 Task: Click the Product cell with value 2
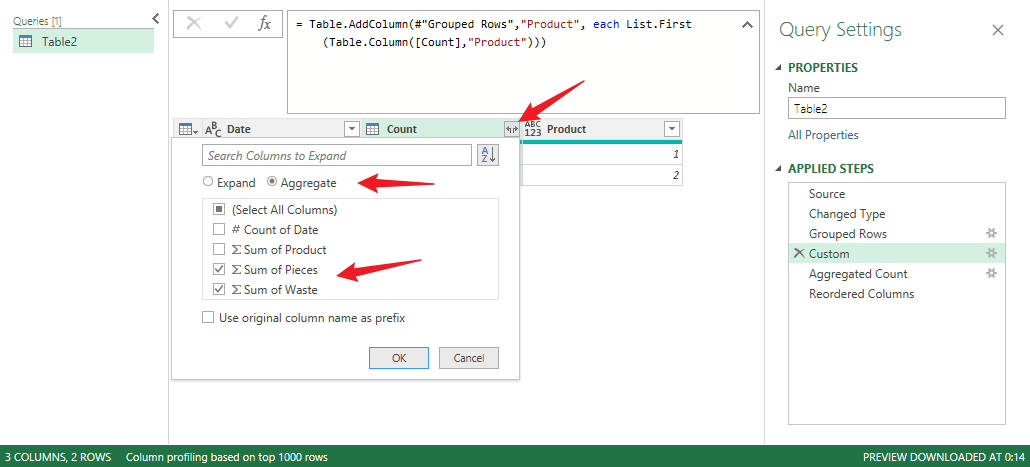pyautogui.click(x=601, y=175)
